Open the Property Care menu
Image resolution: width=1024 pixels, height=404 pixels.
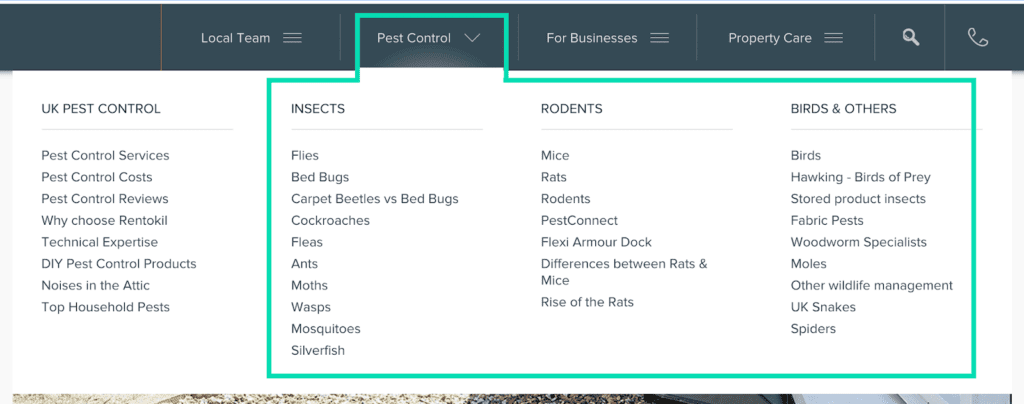click(770, 38)
